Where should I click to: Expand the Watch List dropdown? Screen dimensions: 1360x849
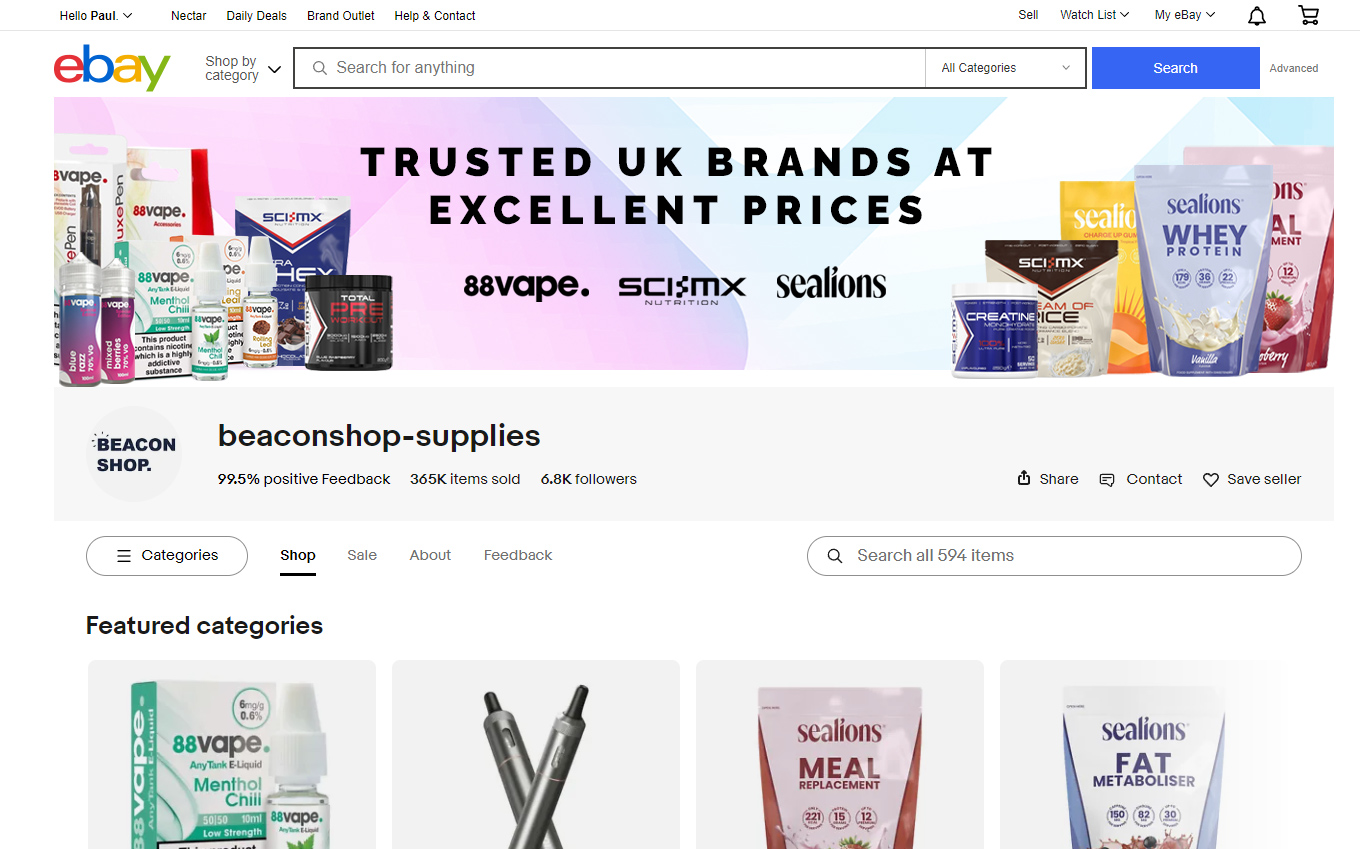pos(1094,15)
